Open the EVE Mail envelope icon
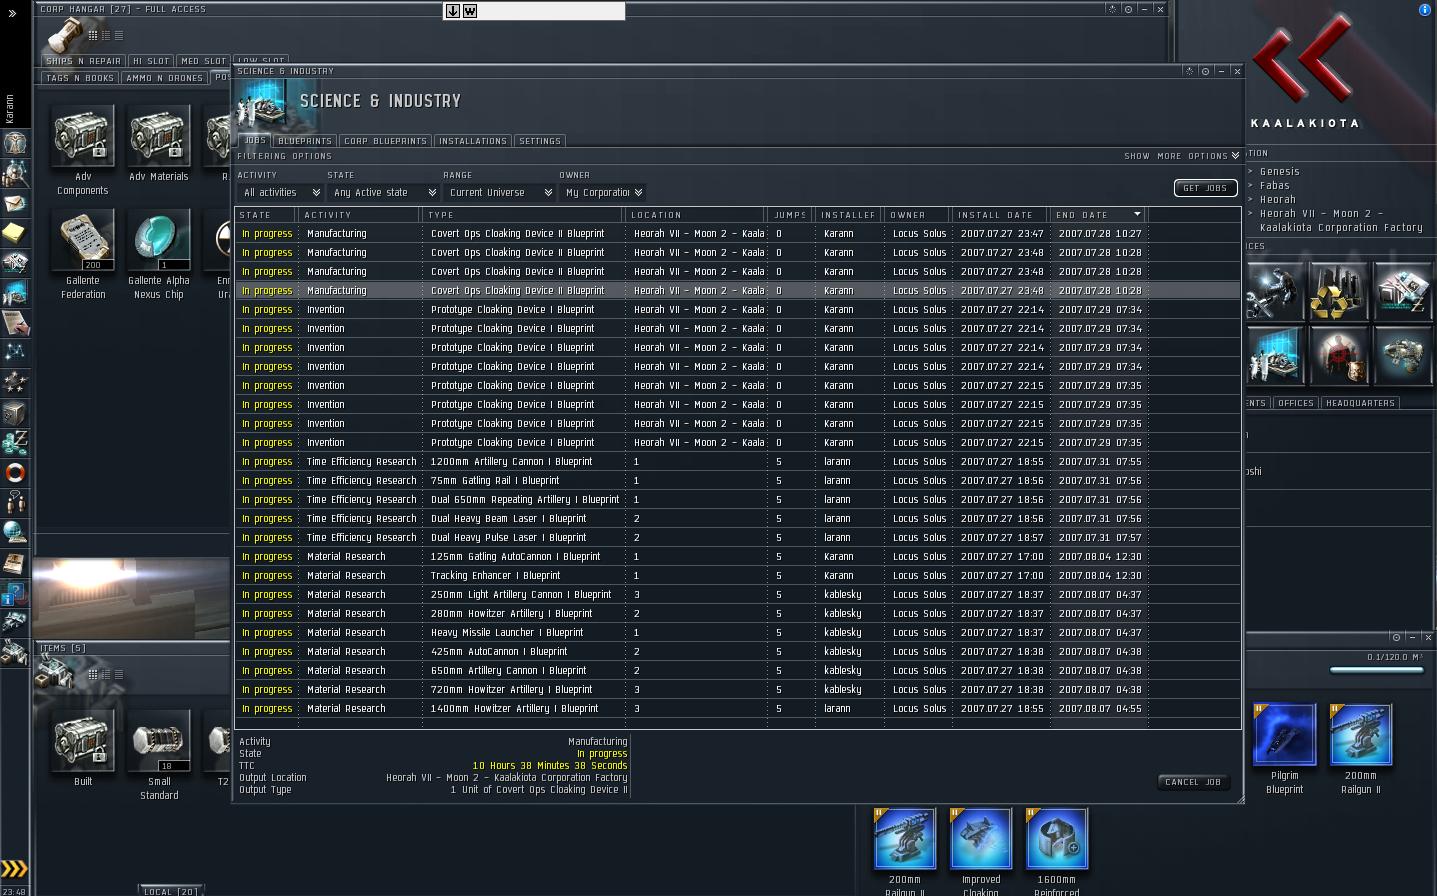 click(x=14, y=203)
